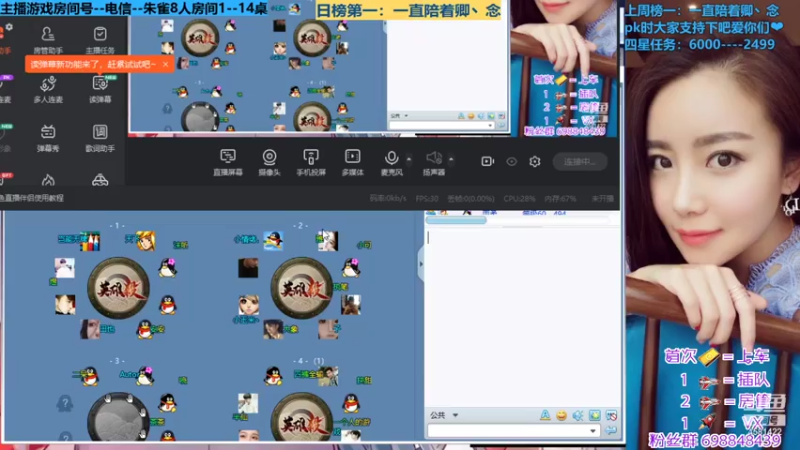
Task: Expand the speaker volume arrow
Action: [x=451, y=159]
